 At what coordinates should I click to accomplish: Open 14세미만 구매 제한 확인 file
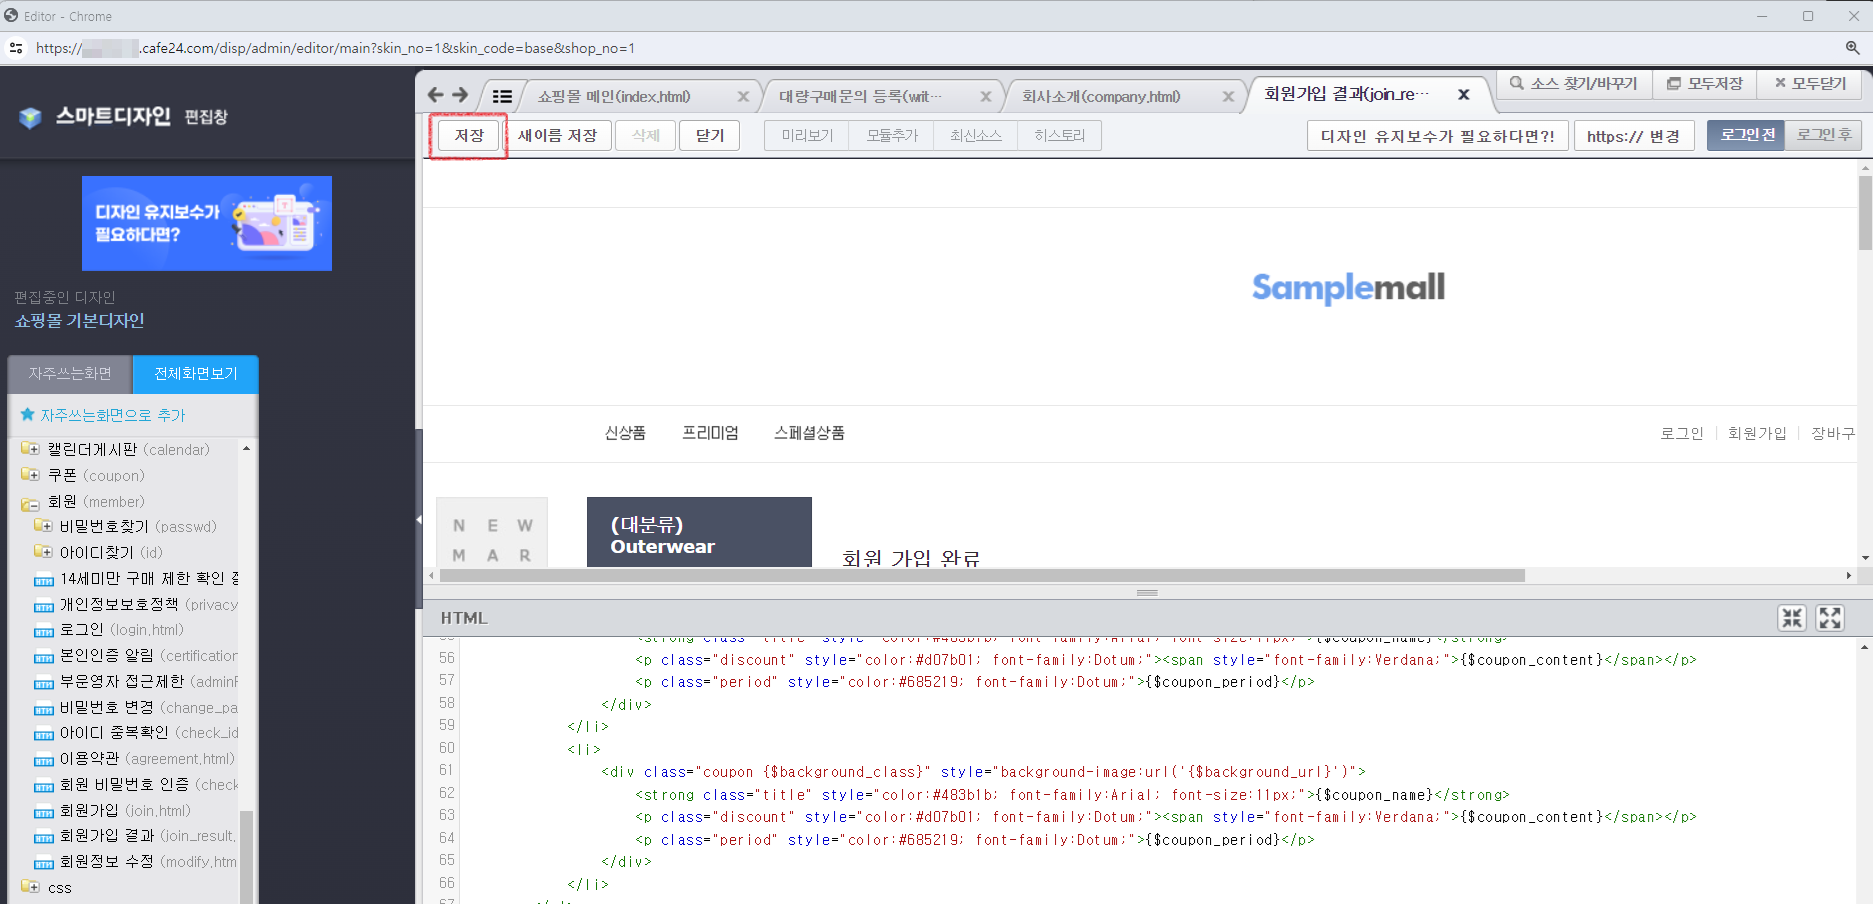click(x=137, y=578)
